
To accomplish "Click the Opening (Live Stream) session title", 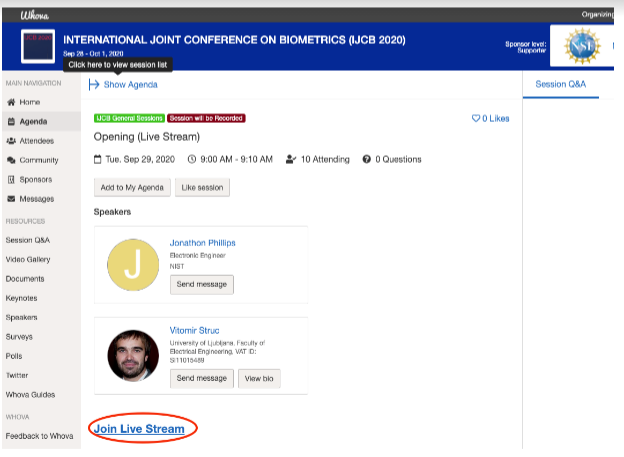I will pos(147,137).
